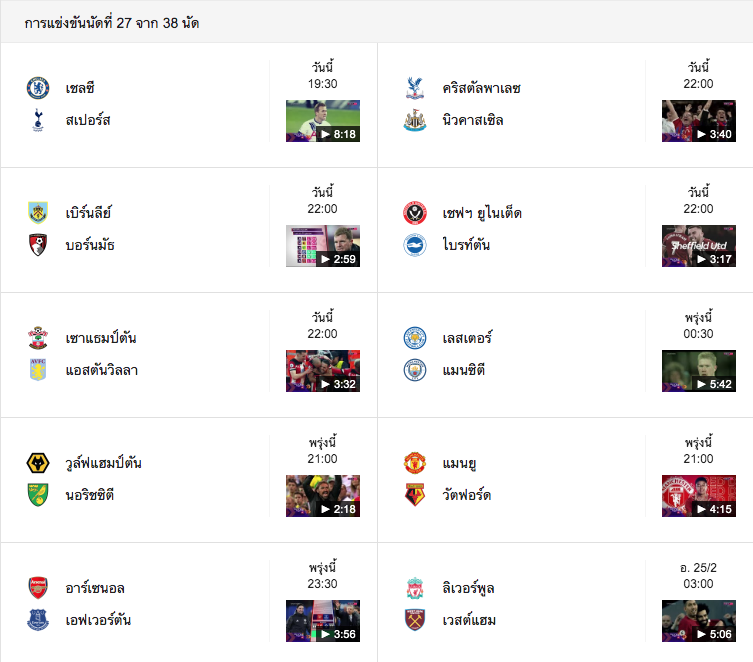Click the matchday 27 of 38 header

click(x=111, y=23)
